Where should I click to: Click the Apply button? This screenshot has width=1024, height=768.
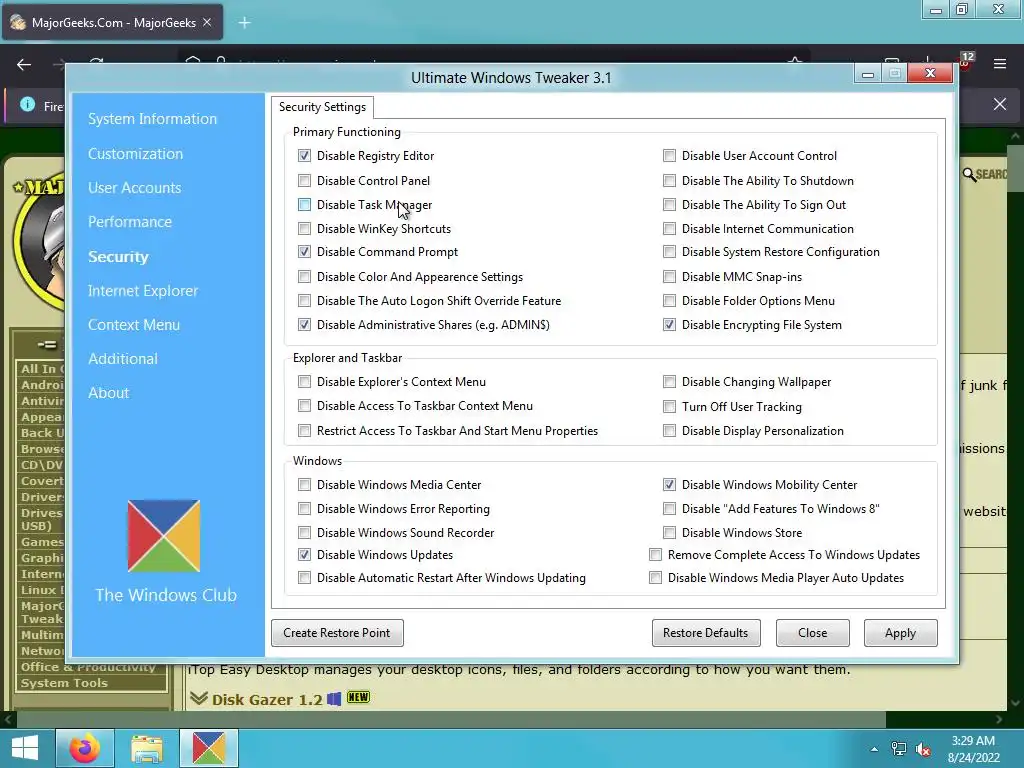click(901, 633)
